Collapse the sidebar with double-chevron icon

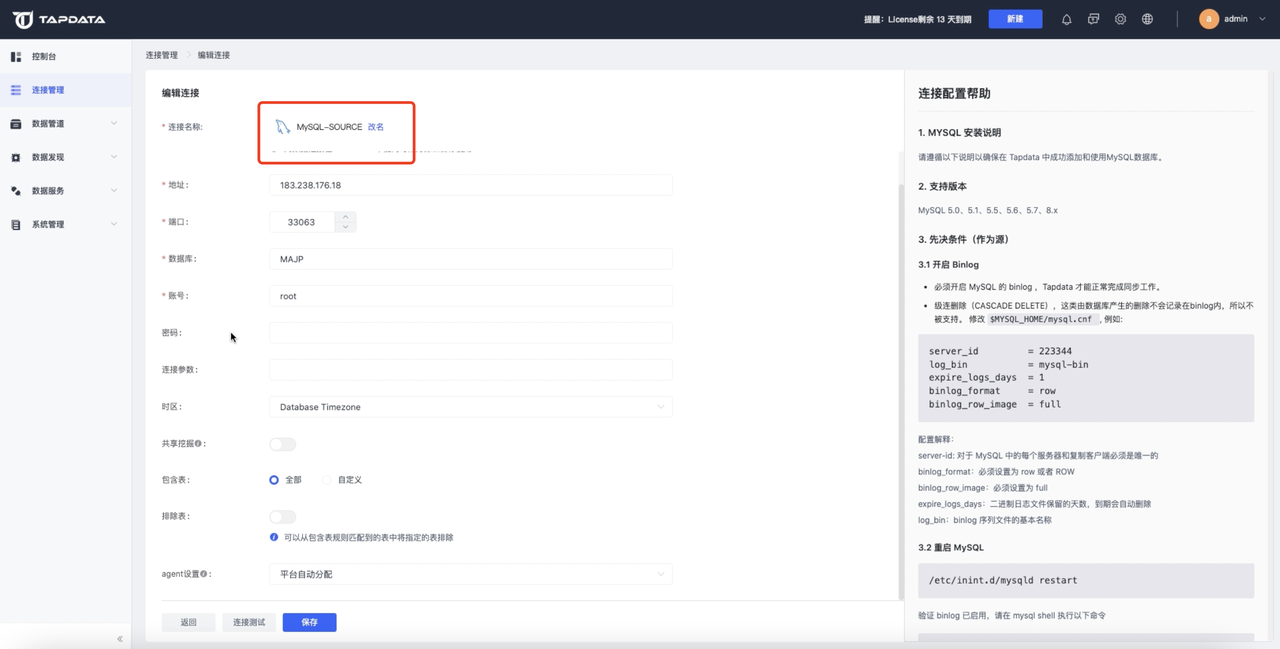point(120,638)
